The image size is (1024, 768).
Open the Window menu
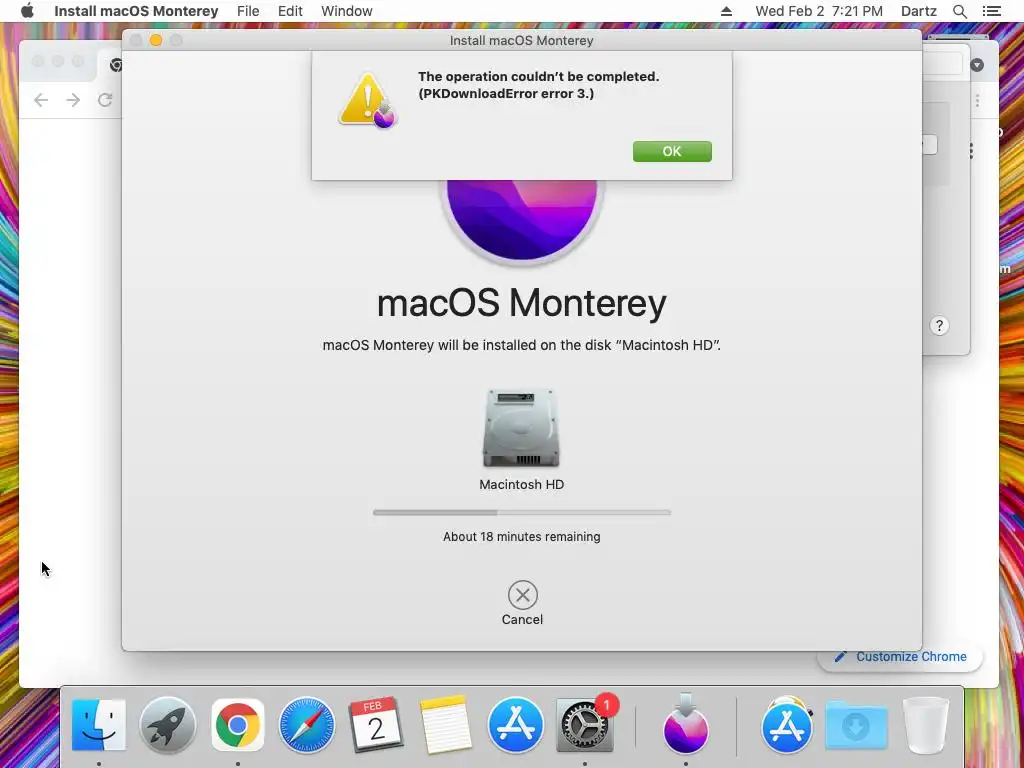(347, 11)
